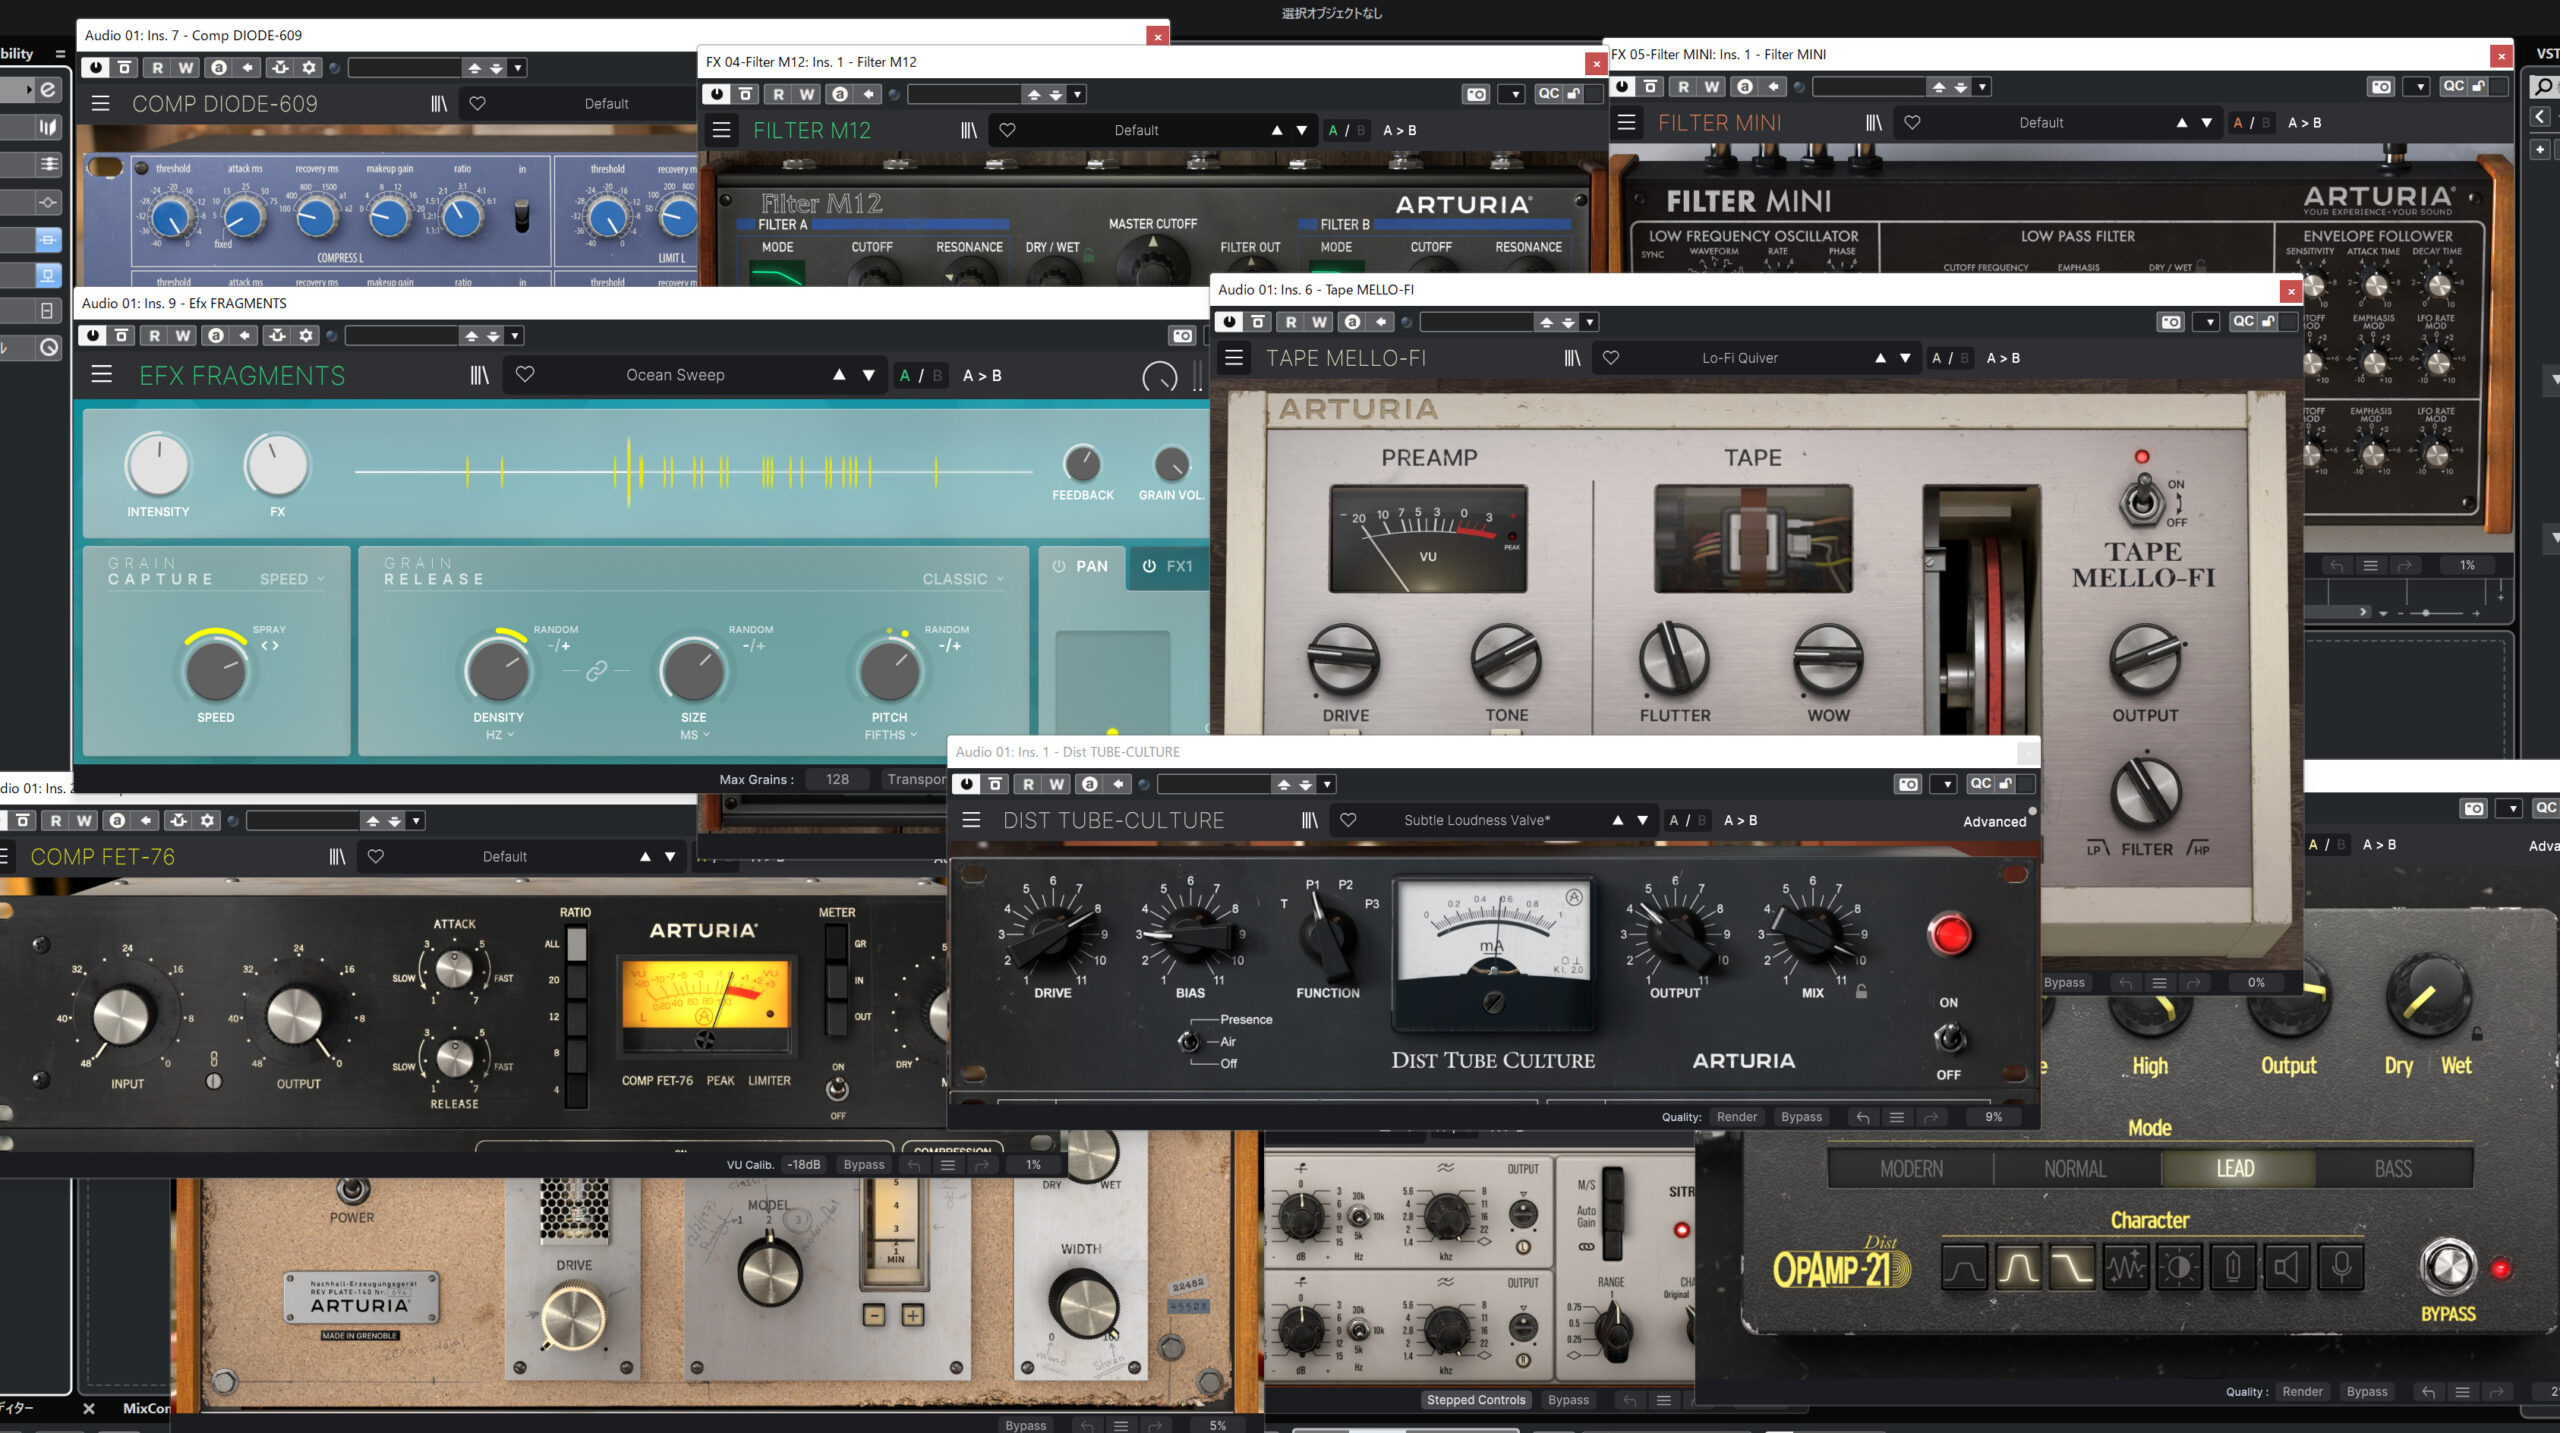Open Efx FRAGMENTS preset library
Screen dimensions: 2560x1433
[480, 375]
